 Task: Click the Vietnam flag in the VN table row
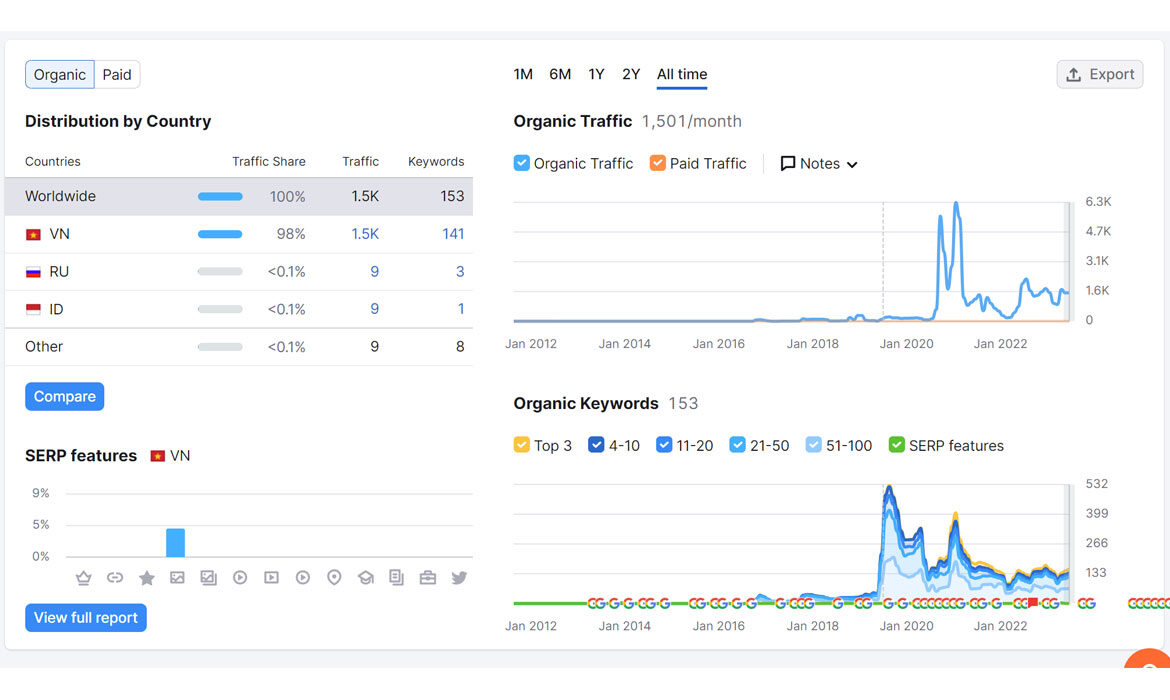click(x=33, y=234)
